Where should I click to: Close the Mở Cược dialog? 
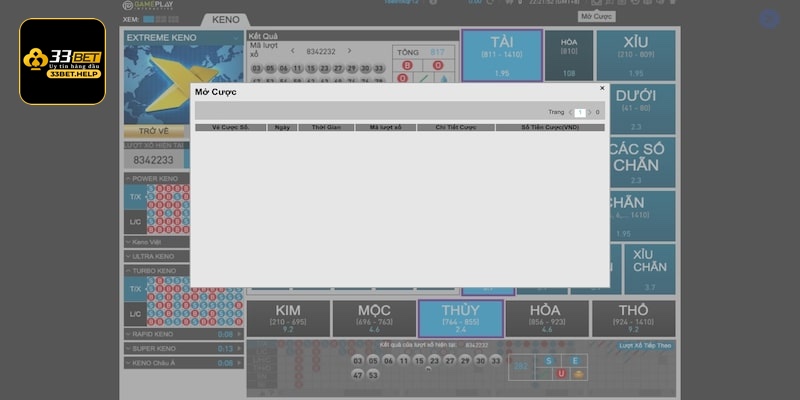click(x=602, y=88)
